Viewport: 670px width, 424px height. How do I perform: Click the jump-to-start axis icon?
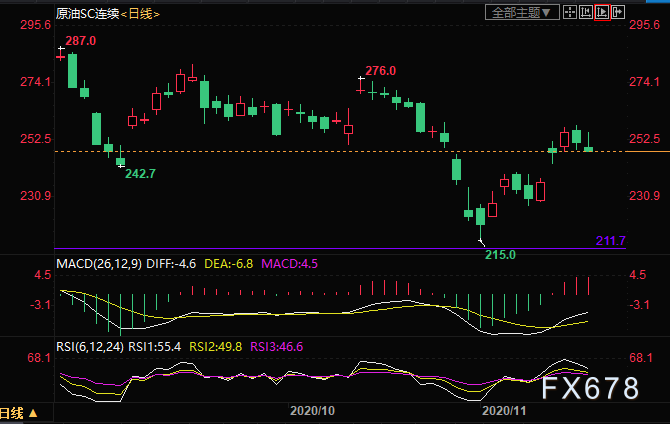pyautogui.click(x=585, y=12)
